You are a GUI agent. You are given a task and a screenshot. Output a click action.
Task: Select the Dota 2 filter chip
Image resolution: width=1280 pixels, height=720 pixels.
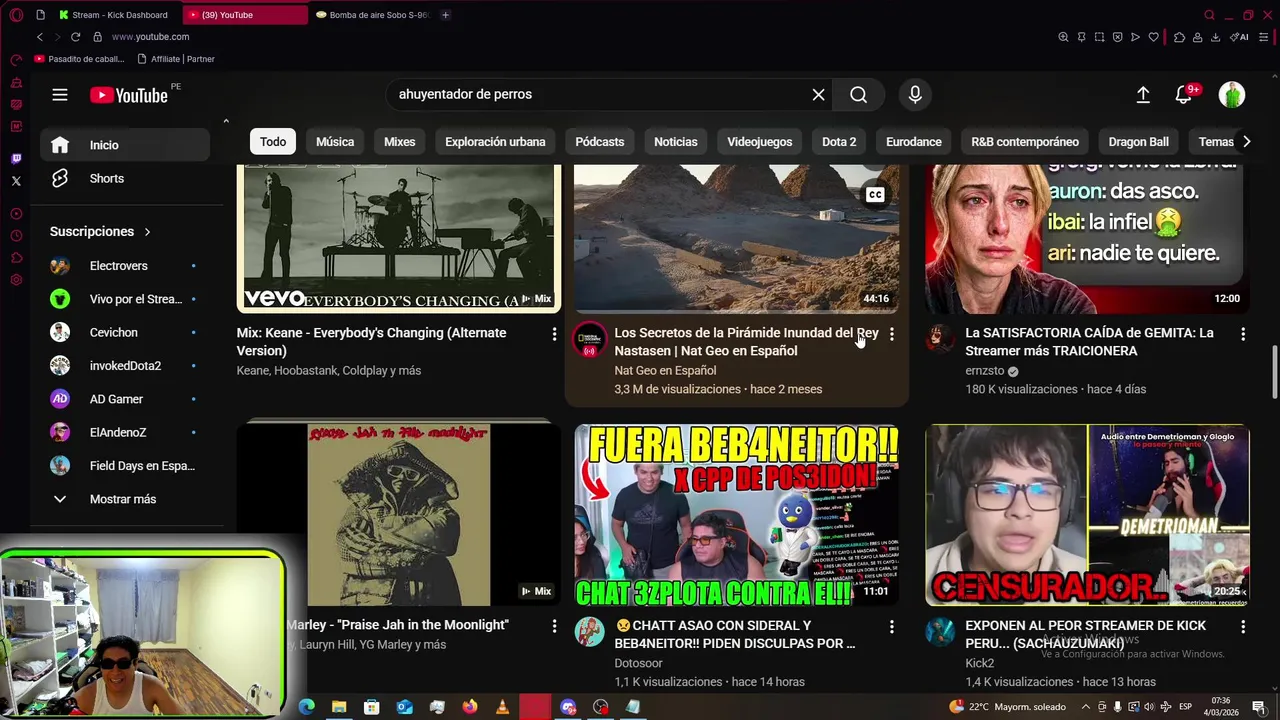pyautogui.click(x=839, y=142)
